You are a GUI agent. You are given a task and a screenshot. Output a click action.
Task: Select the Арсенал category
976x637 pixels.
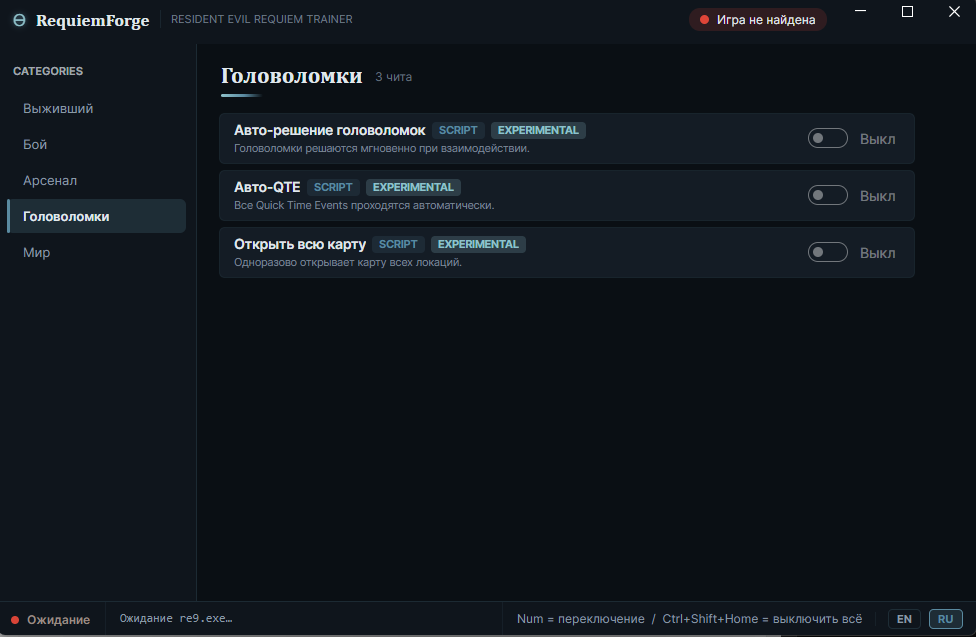click(x=96, y=181)
